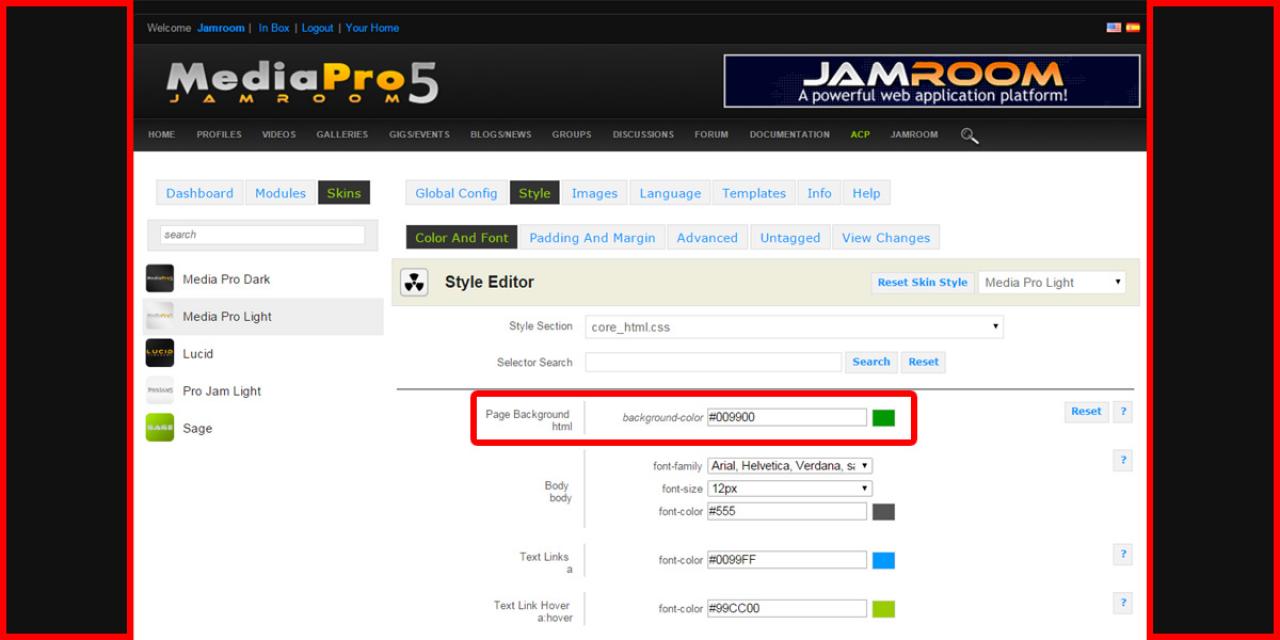The width and height of the screenshot is (1280, 640).
Task: Switch language with the US flag icon
Action: [x=1113, y=28]
